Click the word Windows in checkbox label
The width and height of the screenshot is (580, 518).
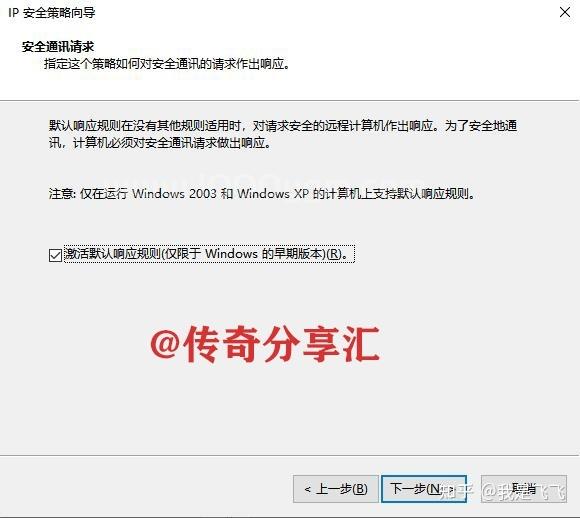(x=231, y=254)
